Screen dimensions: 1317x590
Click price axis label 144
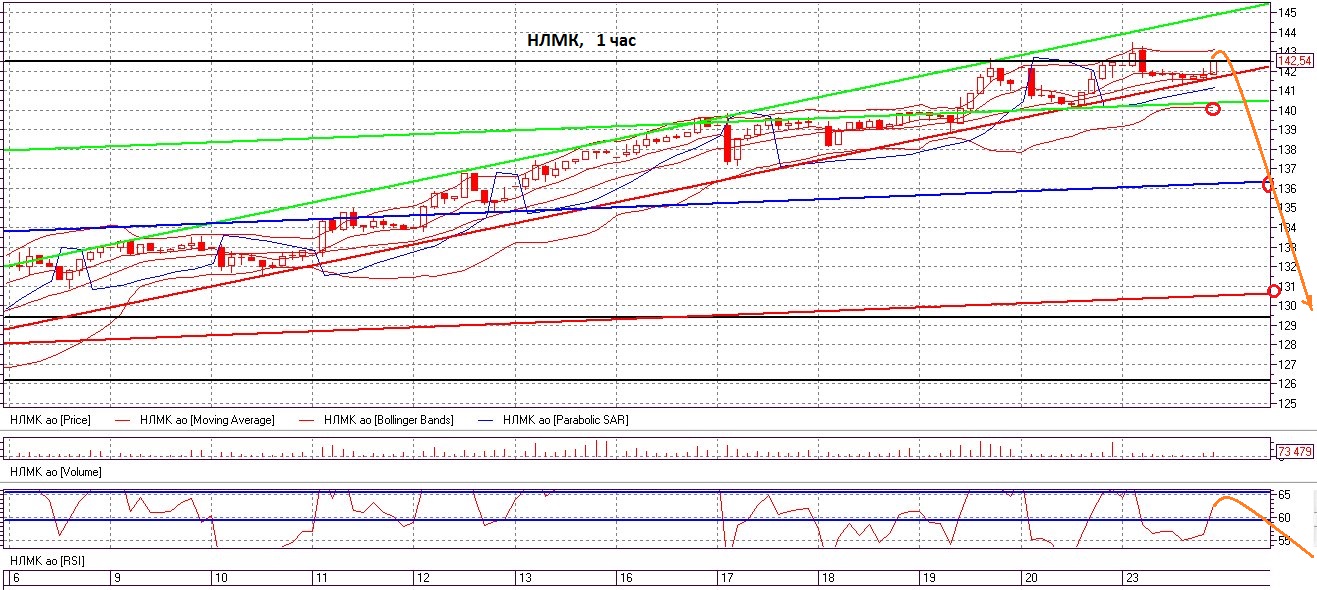pyautogui.click(x=1287, y=32)
